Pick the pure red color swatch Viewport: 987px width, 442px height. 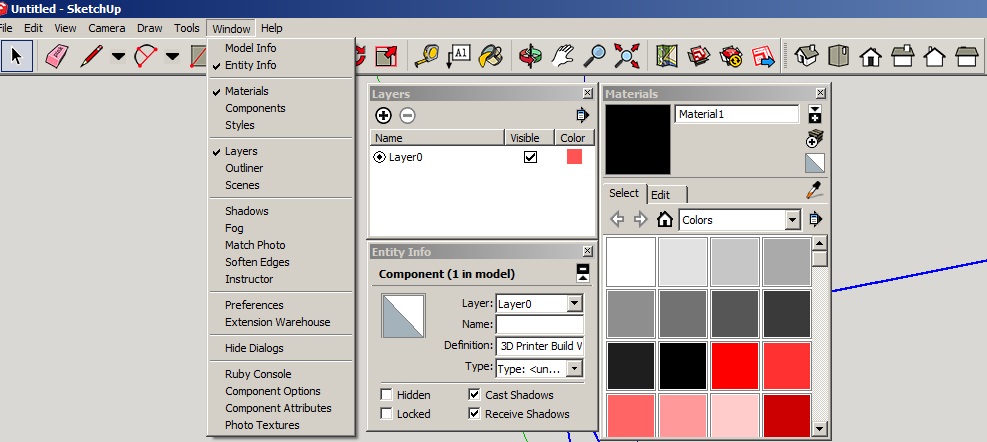(x=735, y=366)
